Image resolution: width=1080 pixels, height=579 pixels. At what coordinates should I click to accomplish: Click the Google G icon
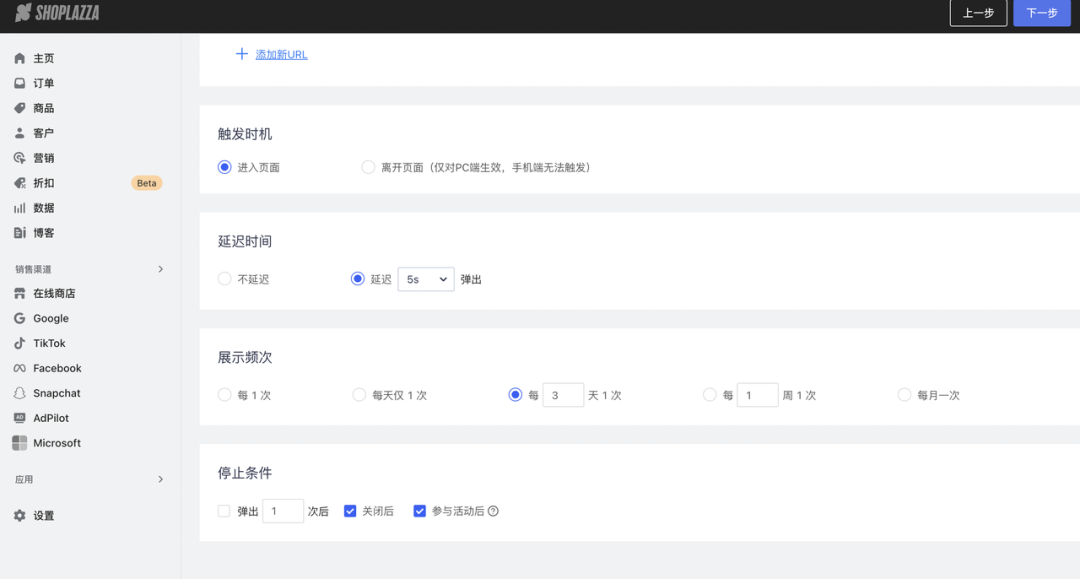pos(19,318)
